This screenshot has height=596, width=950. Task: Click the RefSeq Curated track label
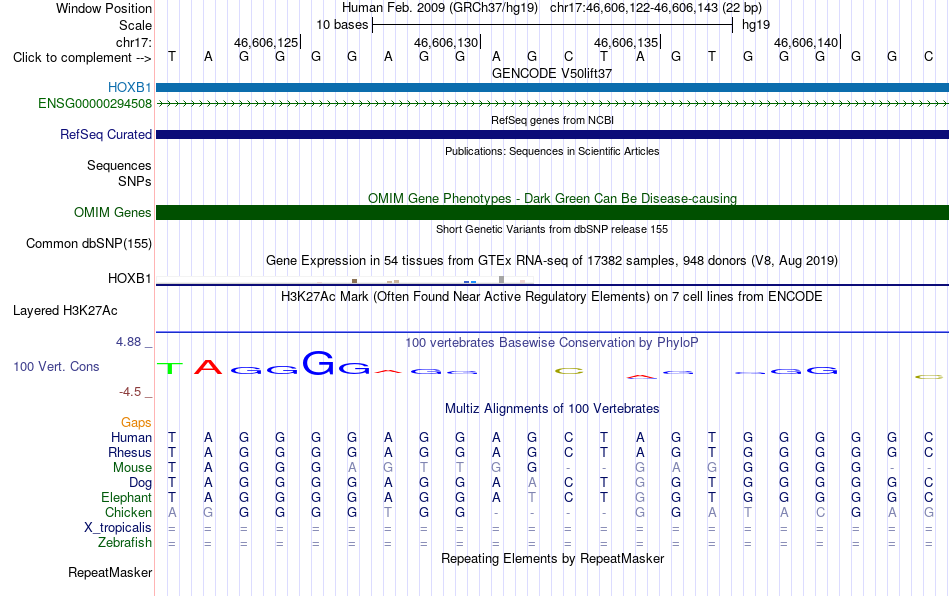pyautogui.click(x=106, y=134)
